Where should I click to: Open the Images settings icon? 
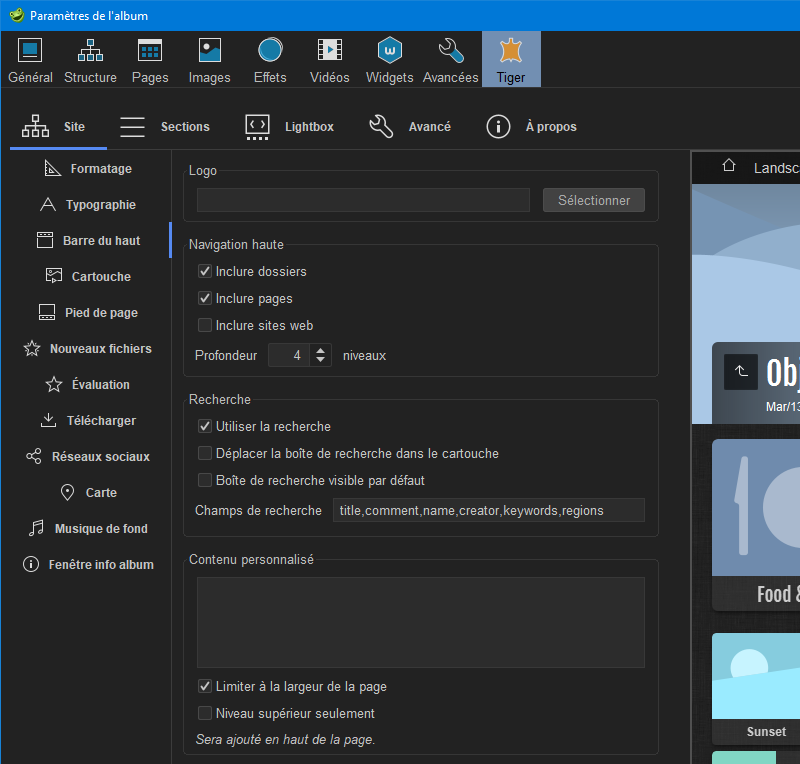click(210, 59)
